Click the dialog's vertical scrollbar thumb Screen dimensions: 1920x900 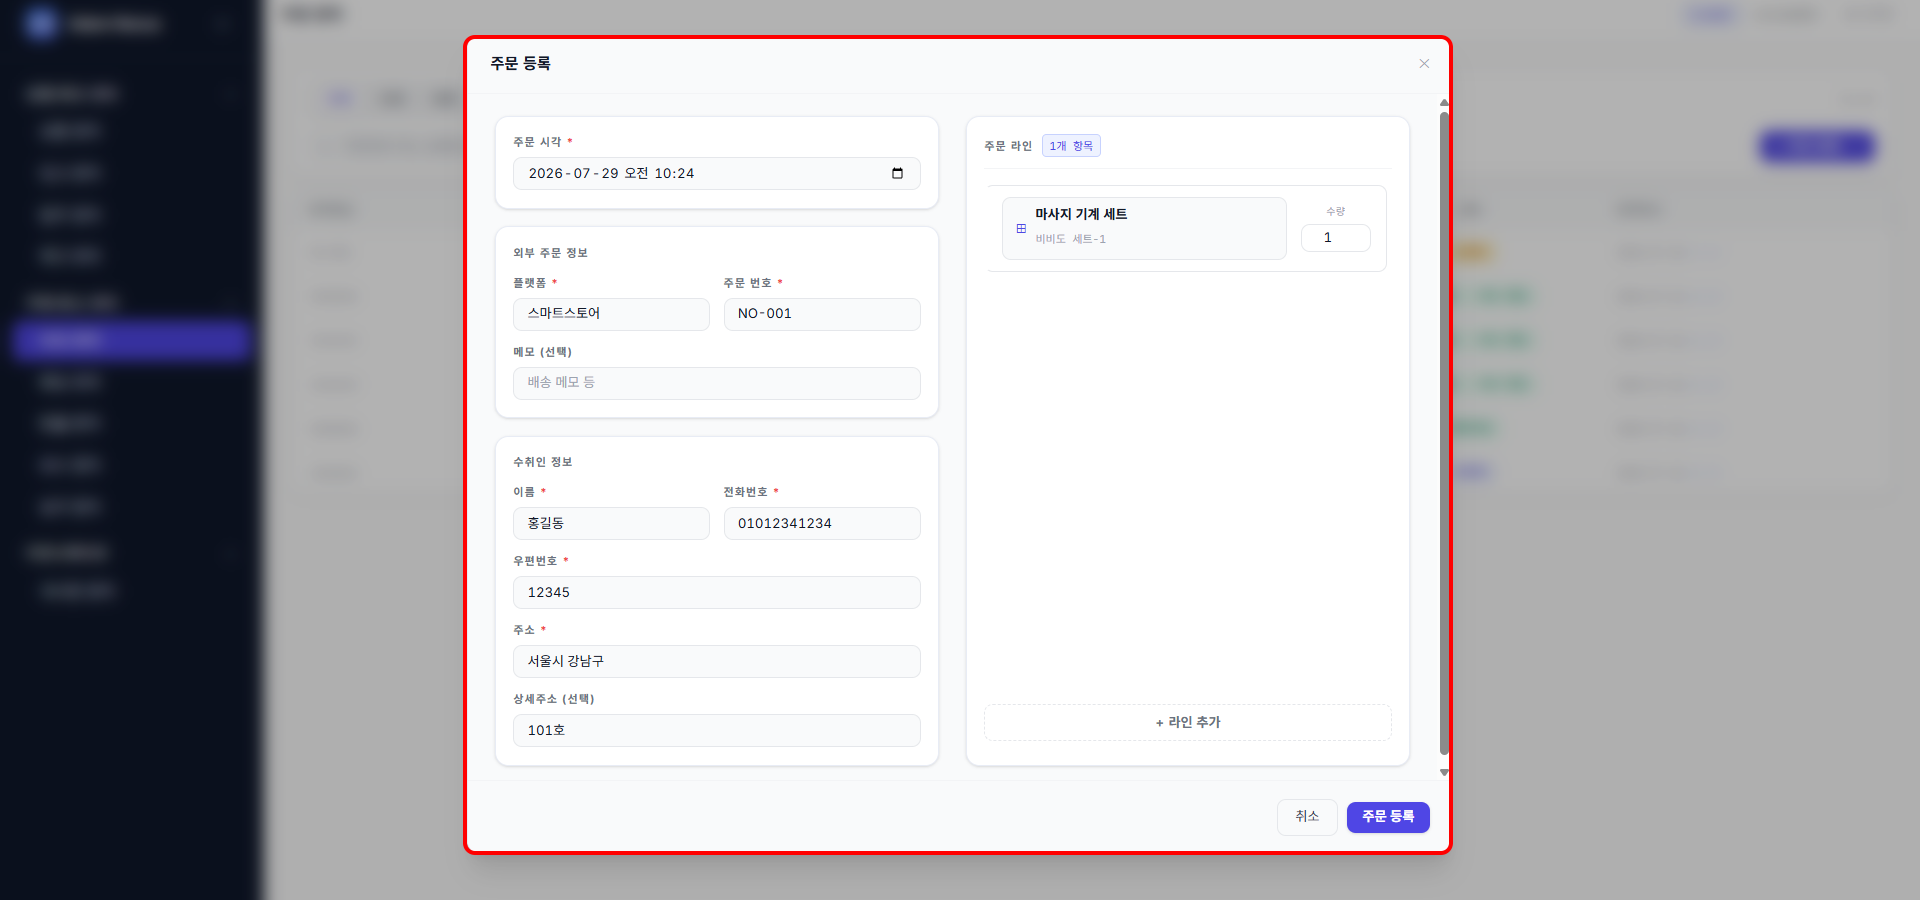pos(1444,433)
